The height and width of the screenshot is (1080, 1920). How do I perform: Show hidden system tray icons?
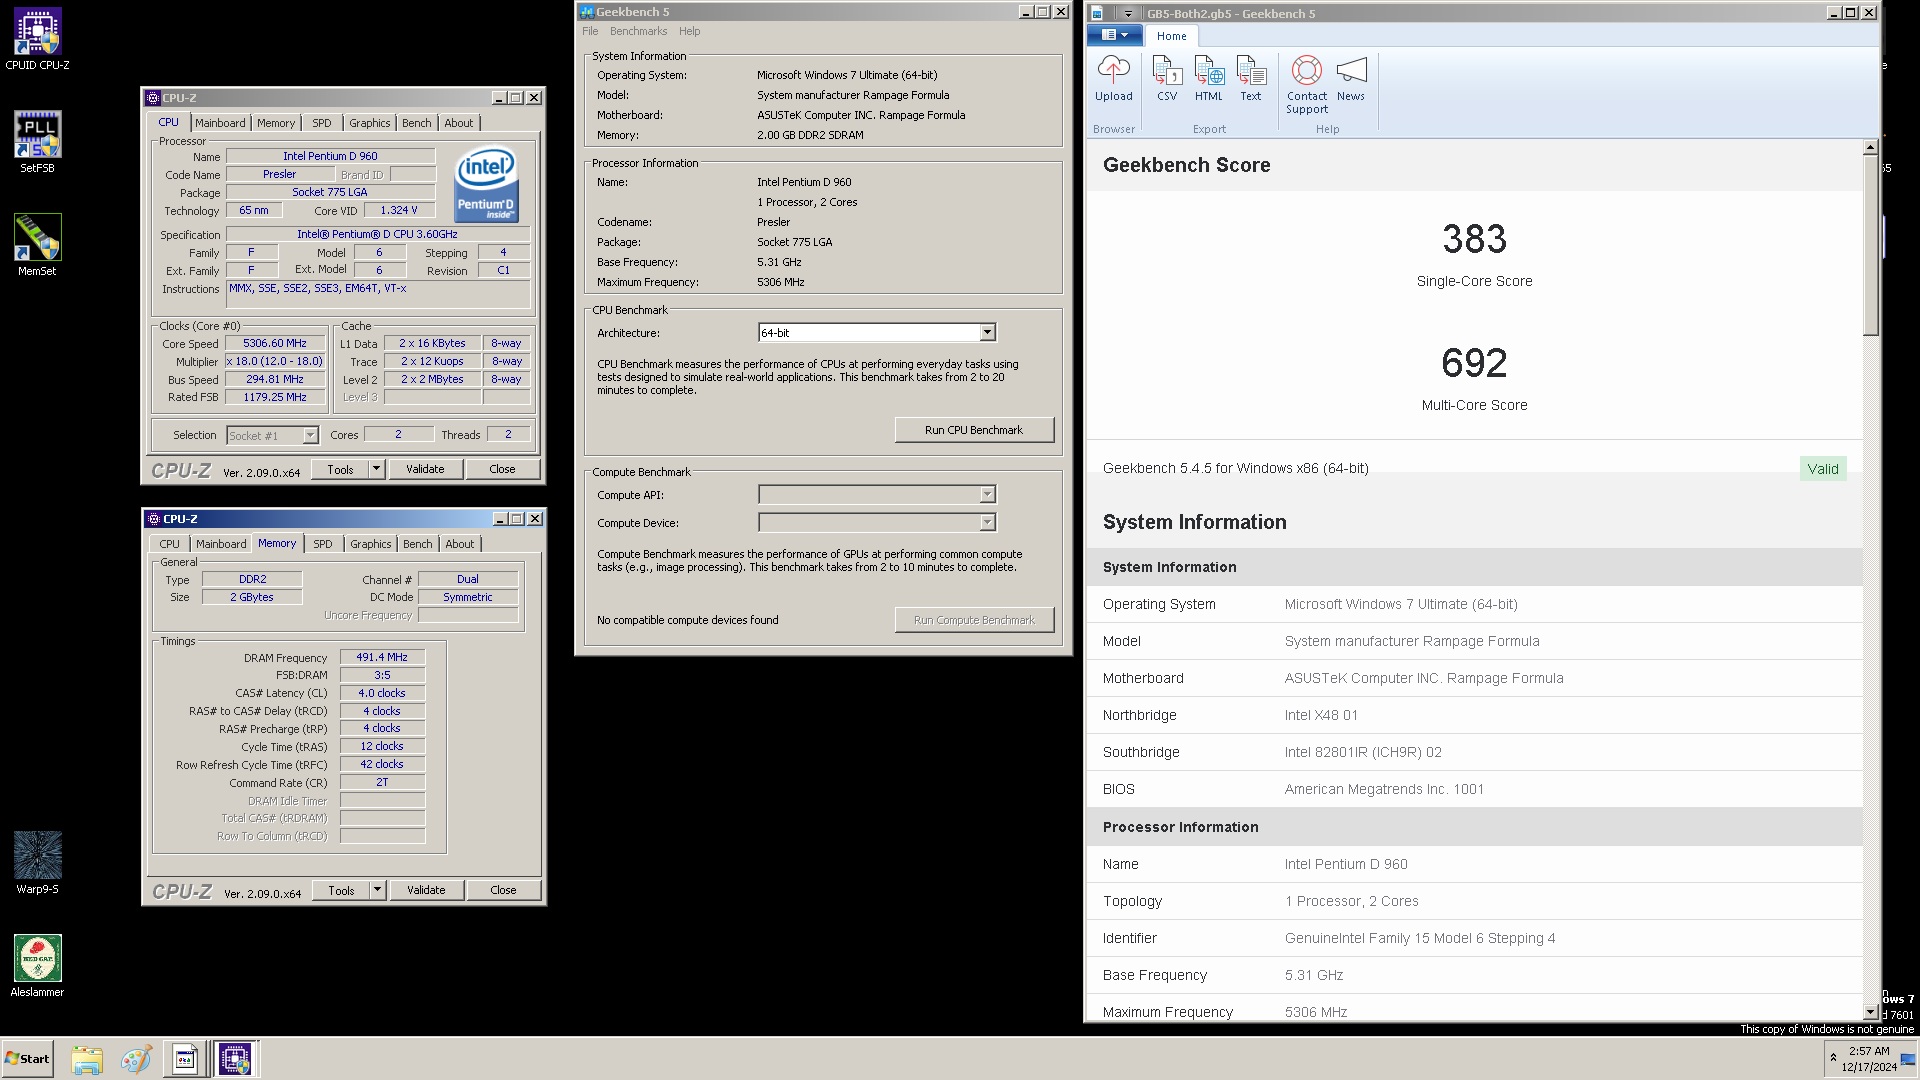1833,1058
